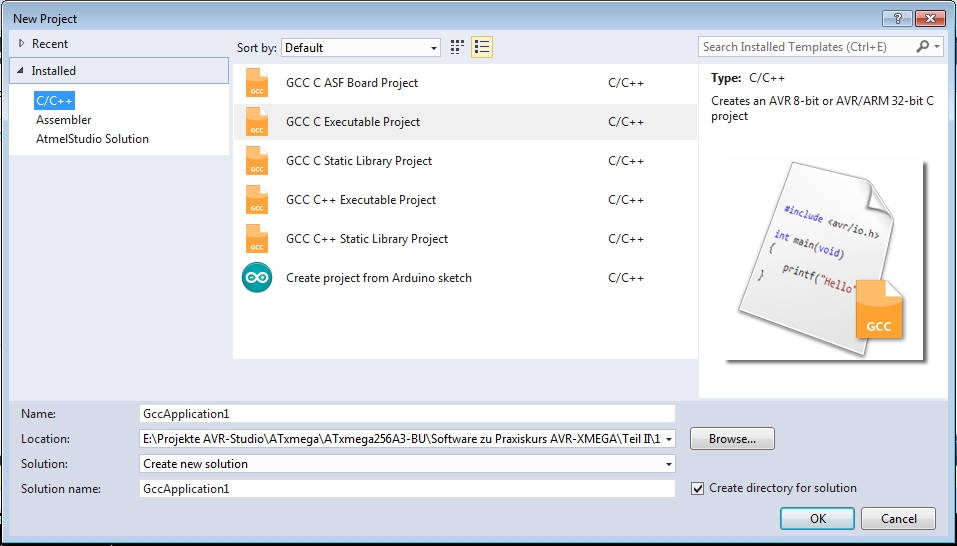957x546 pixels.
Task: Select GCC C++ Static Library Project template
Action: pyautogui.click(x=465, y=239)
